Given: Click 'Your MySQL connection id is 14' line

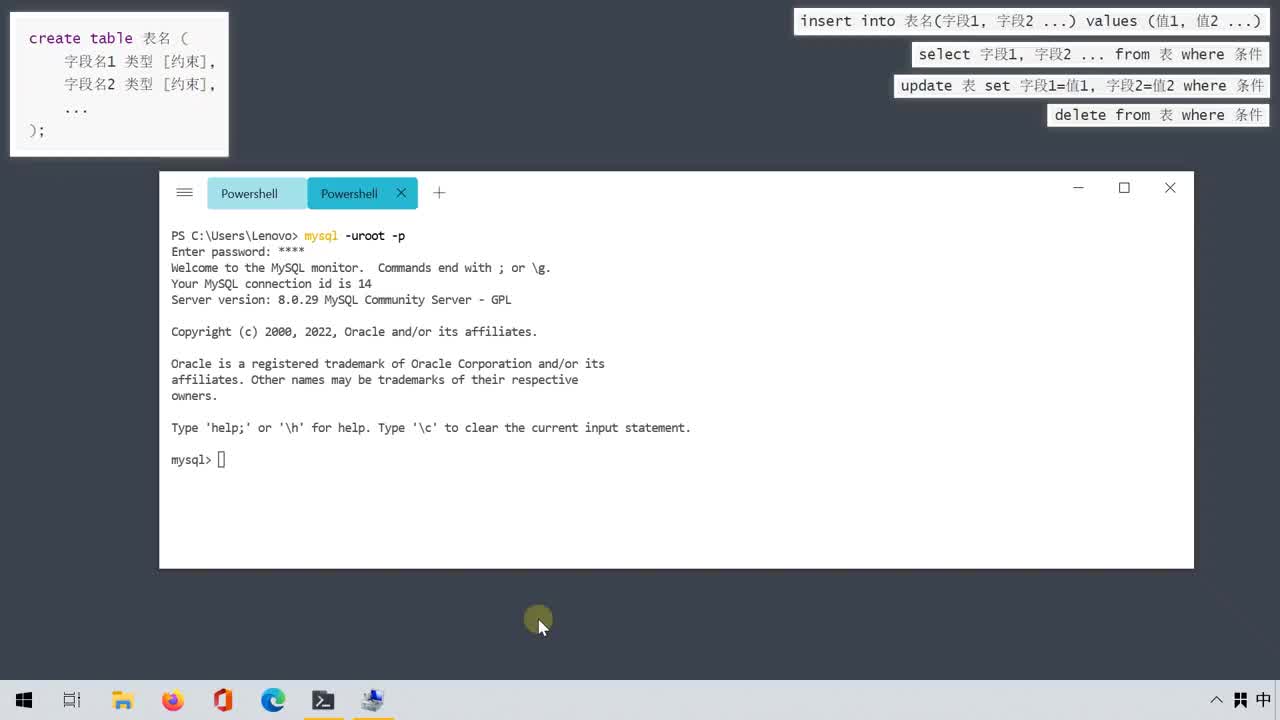Looking at the screenshot, I should (x=271, y=284).
